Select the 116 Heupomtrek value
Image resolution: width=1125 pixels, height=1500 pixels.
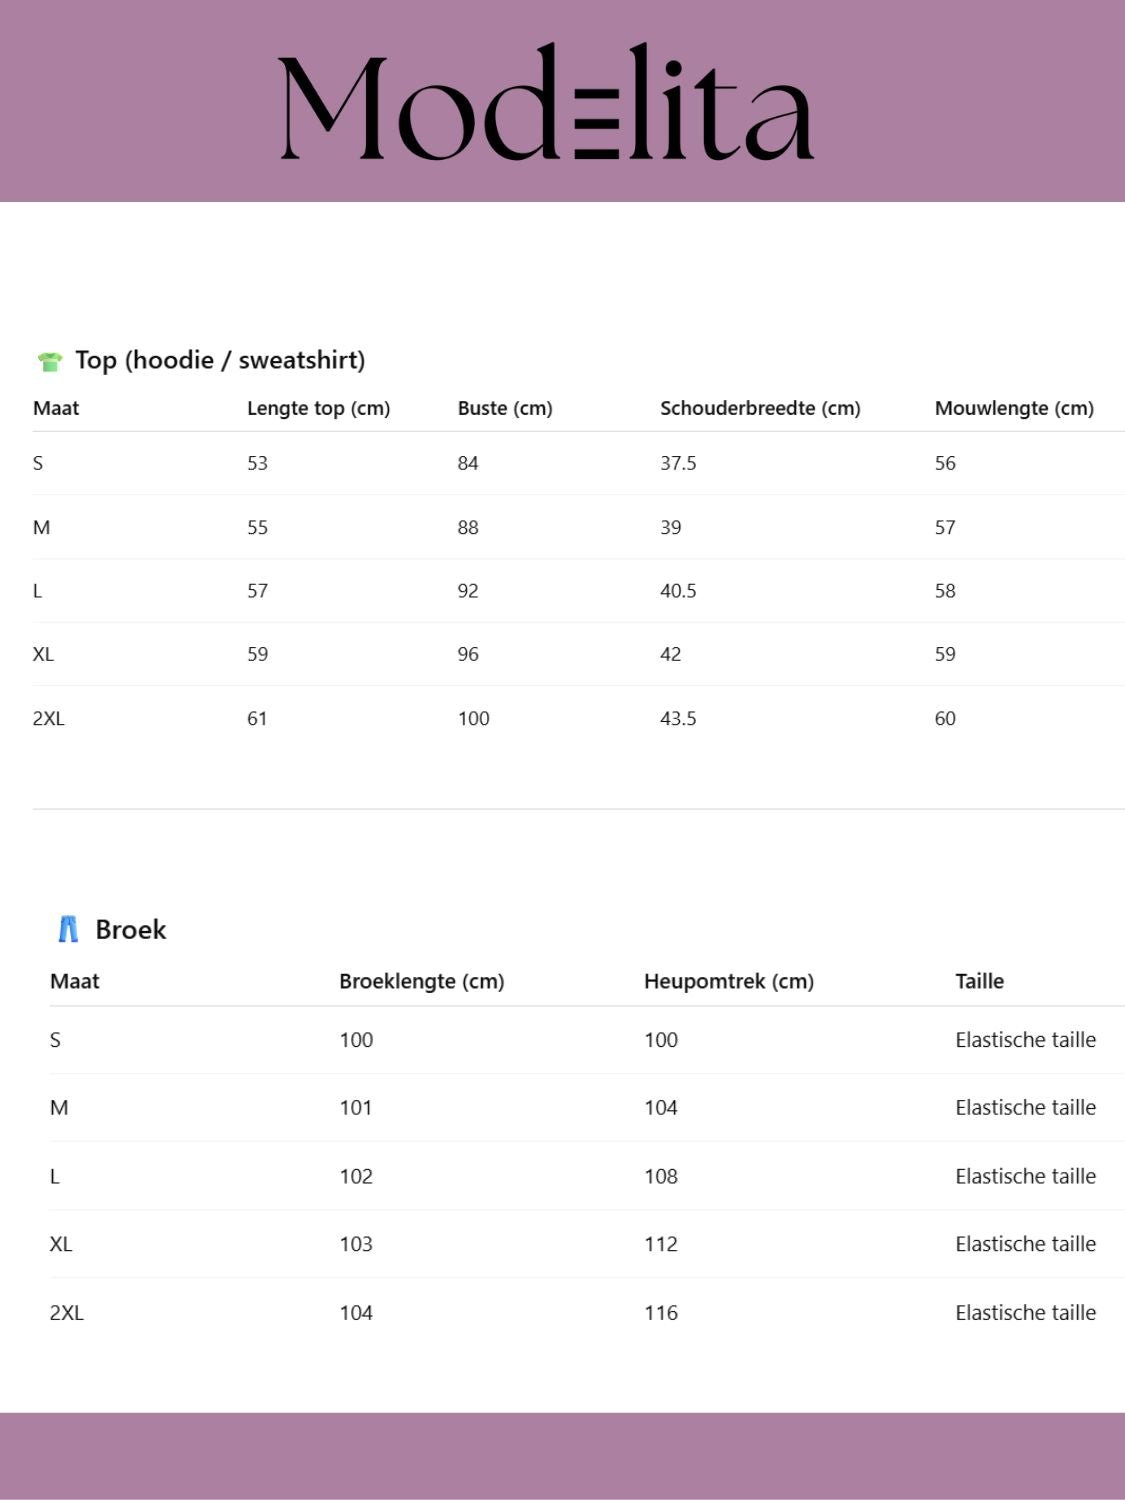pyautogui.click(x=661, y=1313)
